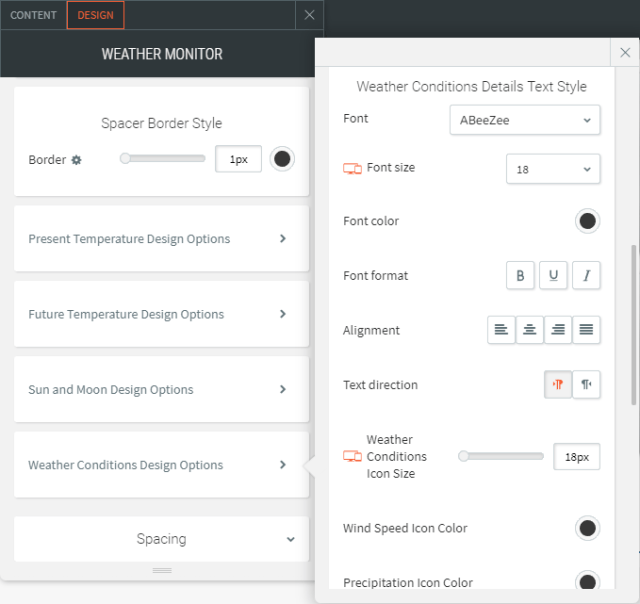Close the Weather Conditions style popup
The image size is (640, 604).
click(624, 54)
